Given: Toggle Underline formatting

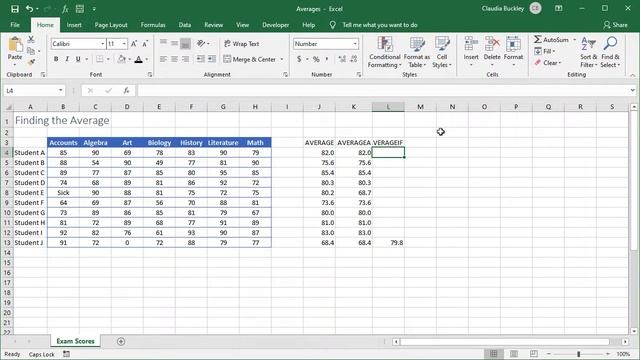Looking at the screenshot, I should [78, 59].
